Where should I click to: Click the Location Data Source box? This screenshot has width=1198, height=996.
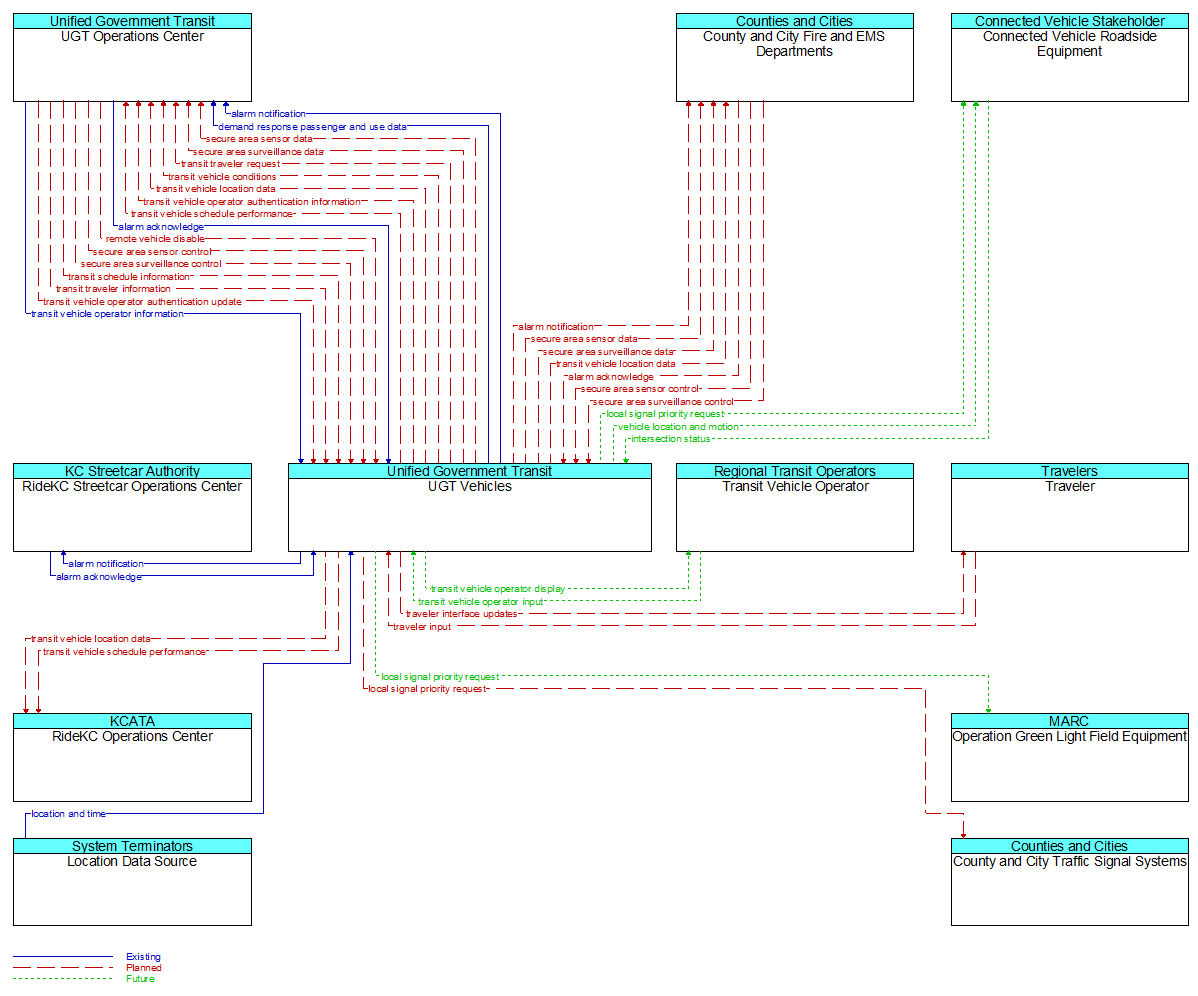132,882
